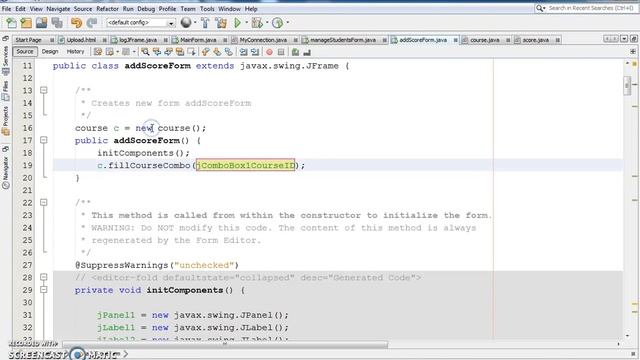Click the Save All icon
640x360 pixels.
pyautogui.click(x=57, y=23)
